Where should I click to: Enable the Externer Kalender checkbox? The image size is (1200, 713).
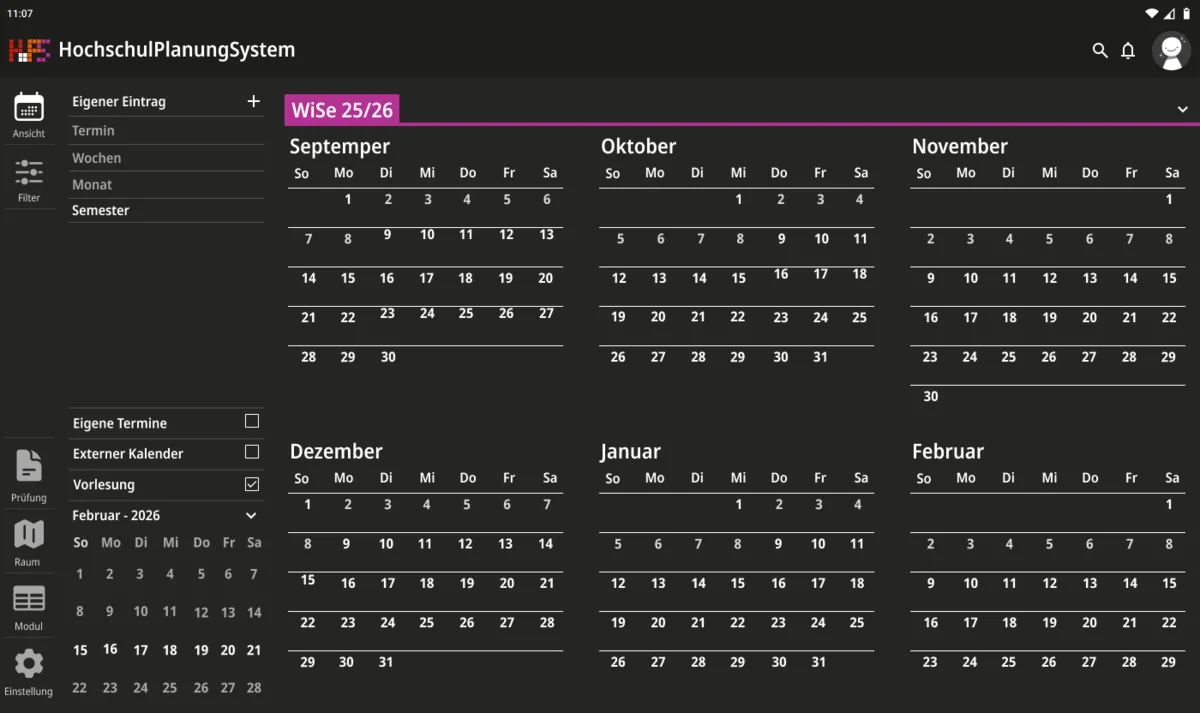point(252,452)
